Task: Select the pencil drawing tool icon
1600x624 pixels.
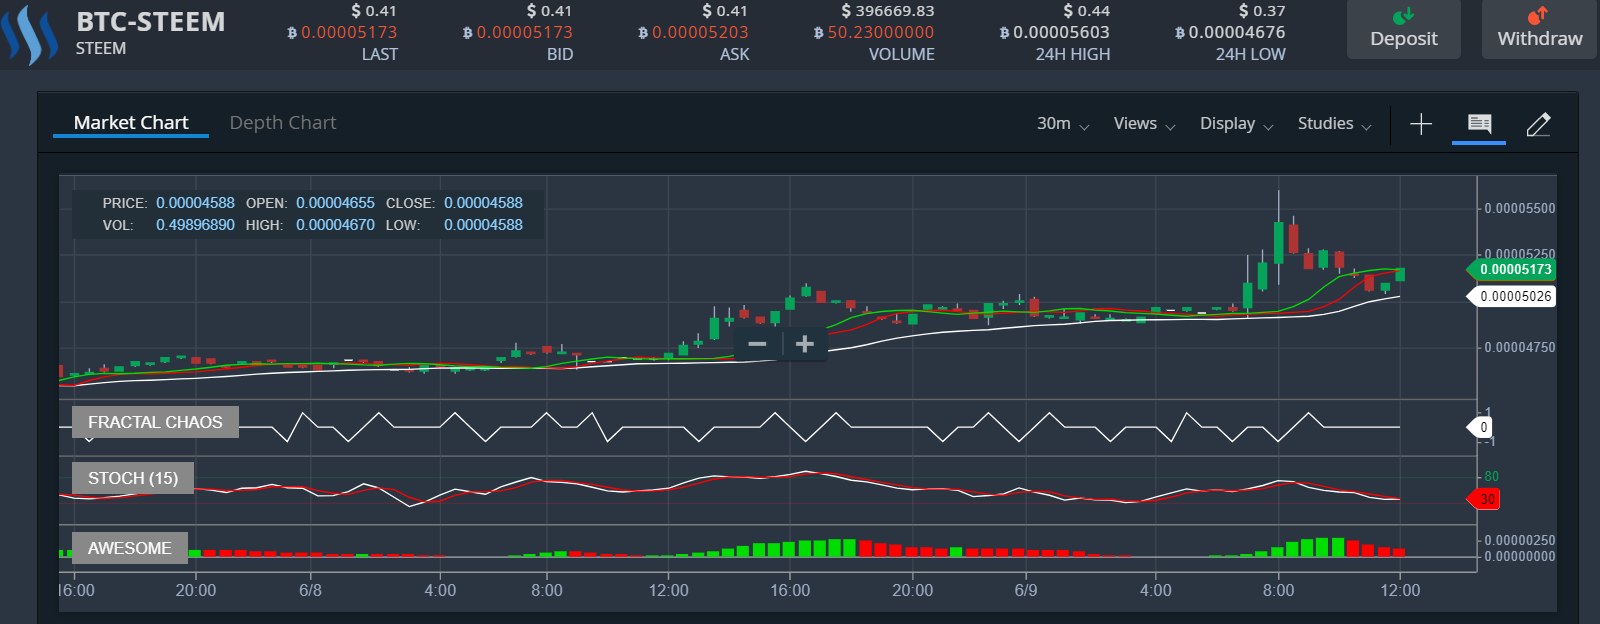Action: click(1538, 124)
